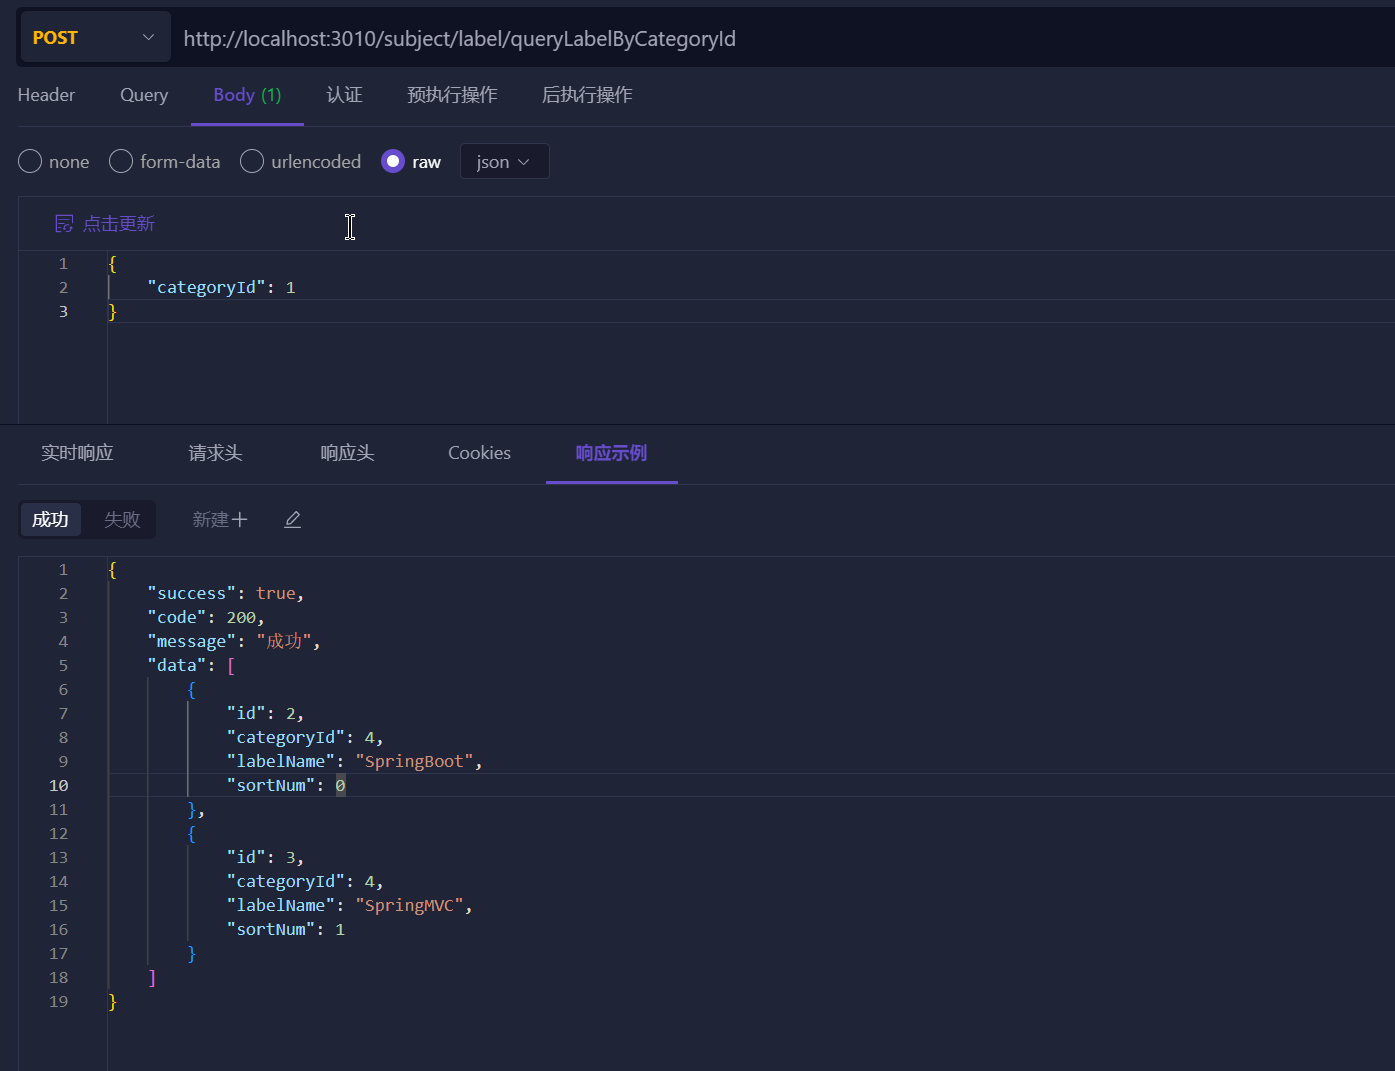Select the 响应示例 tab
The width and height of the screenshot is (1395, 1071).
pos(611,453)
